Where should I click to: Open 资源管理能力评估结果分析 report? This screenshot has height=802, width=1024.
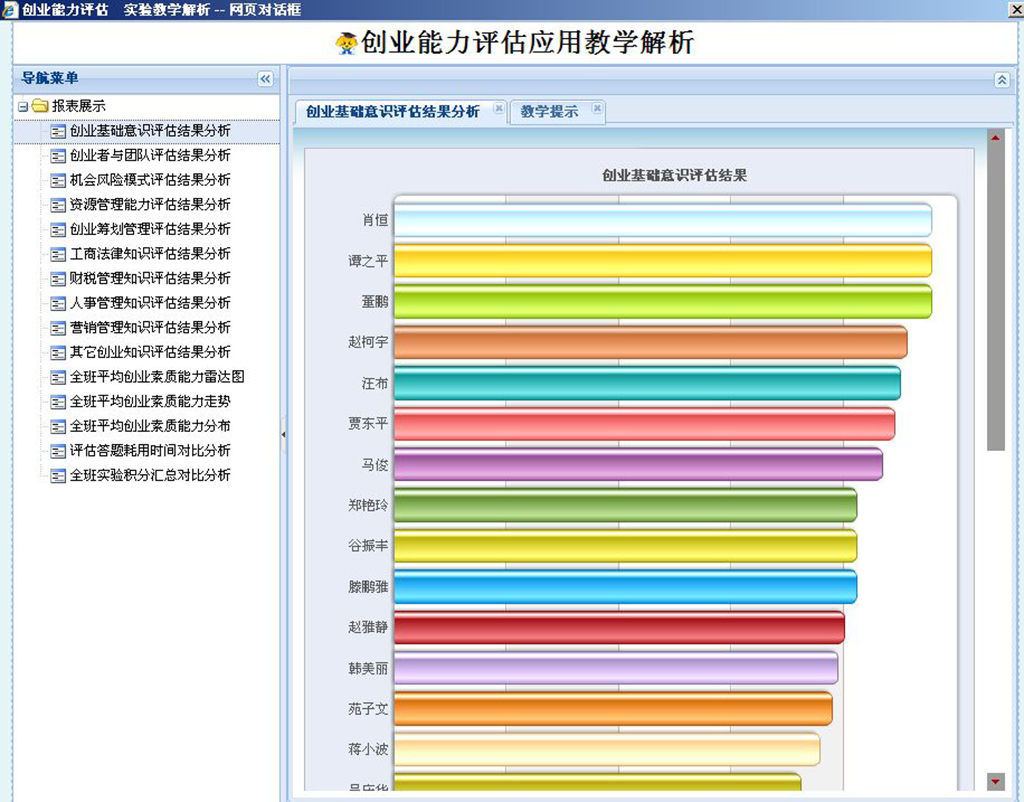coord(150,204)
